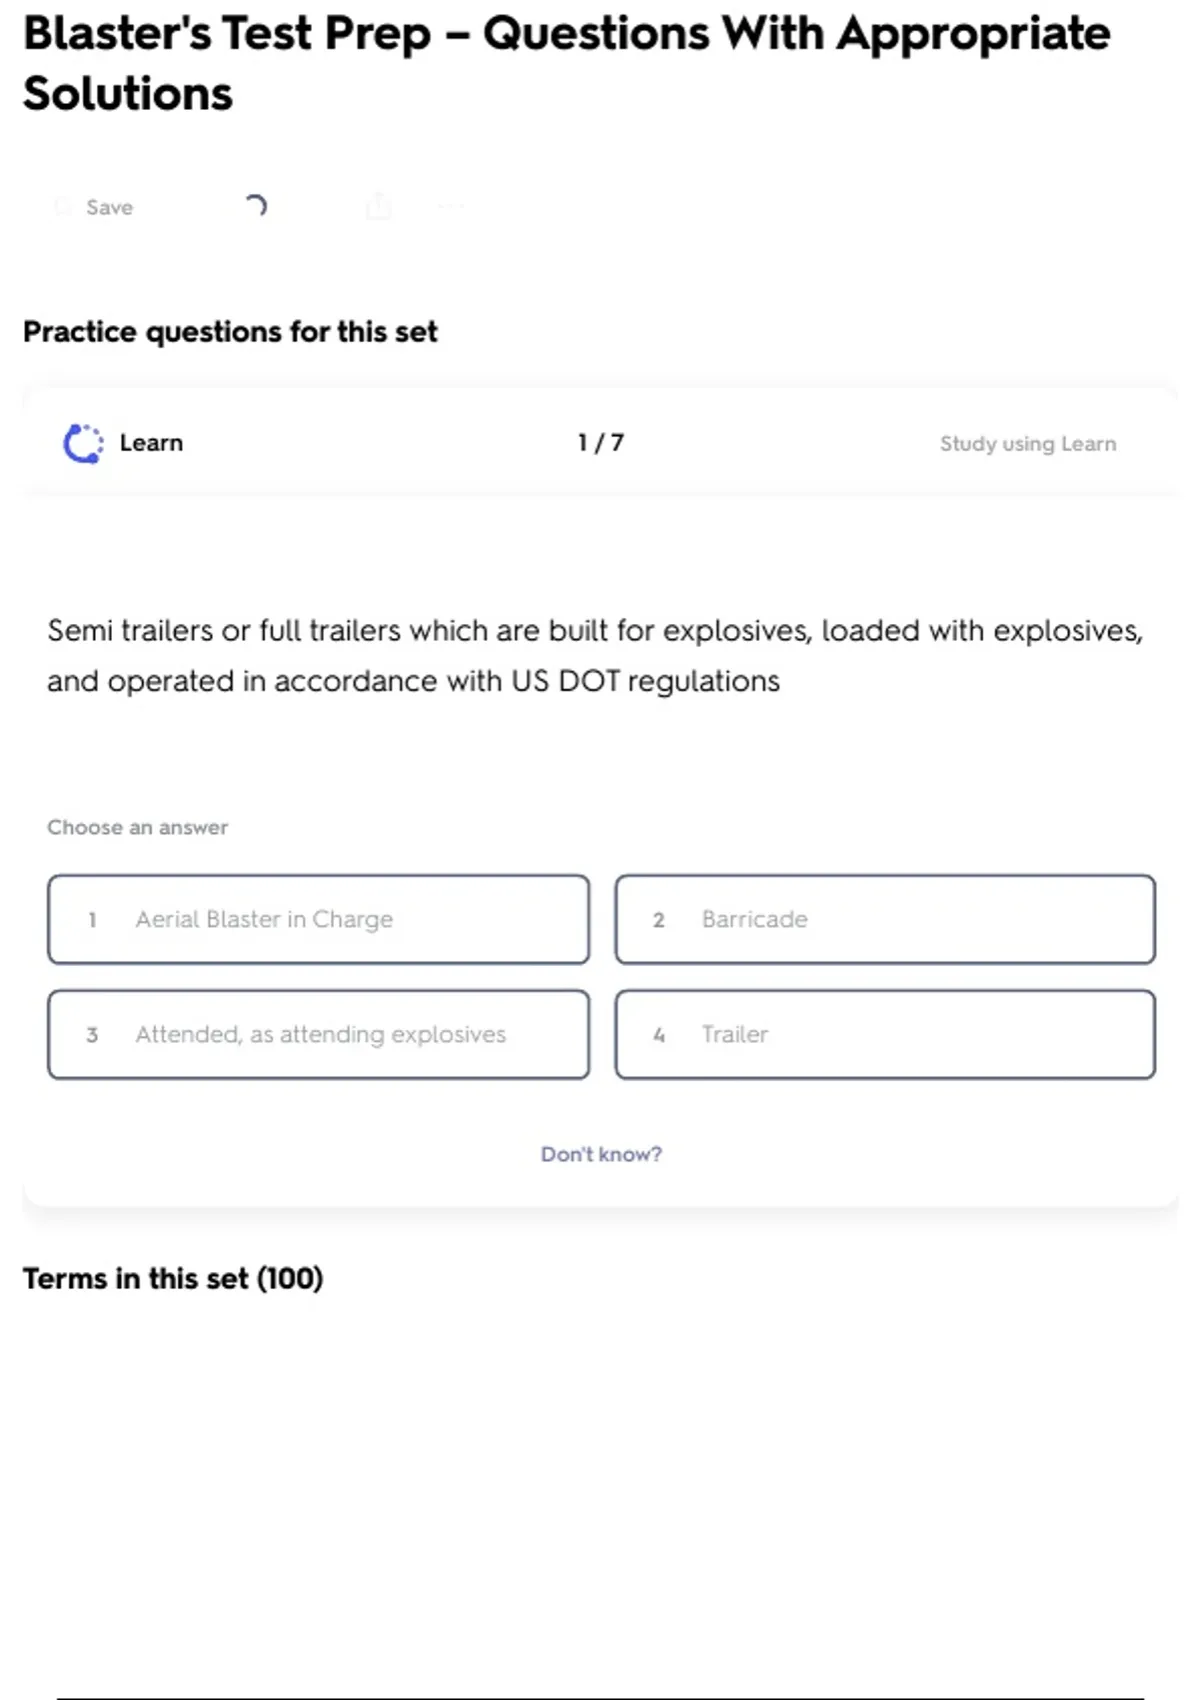Viewport: 1200px width, 1700px height.
Task: Pick Attended, as attending explosives answer
Action: (318, 1034)
